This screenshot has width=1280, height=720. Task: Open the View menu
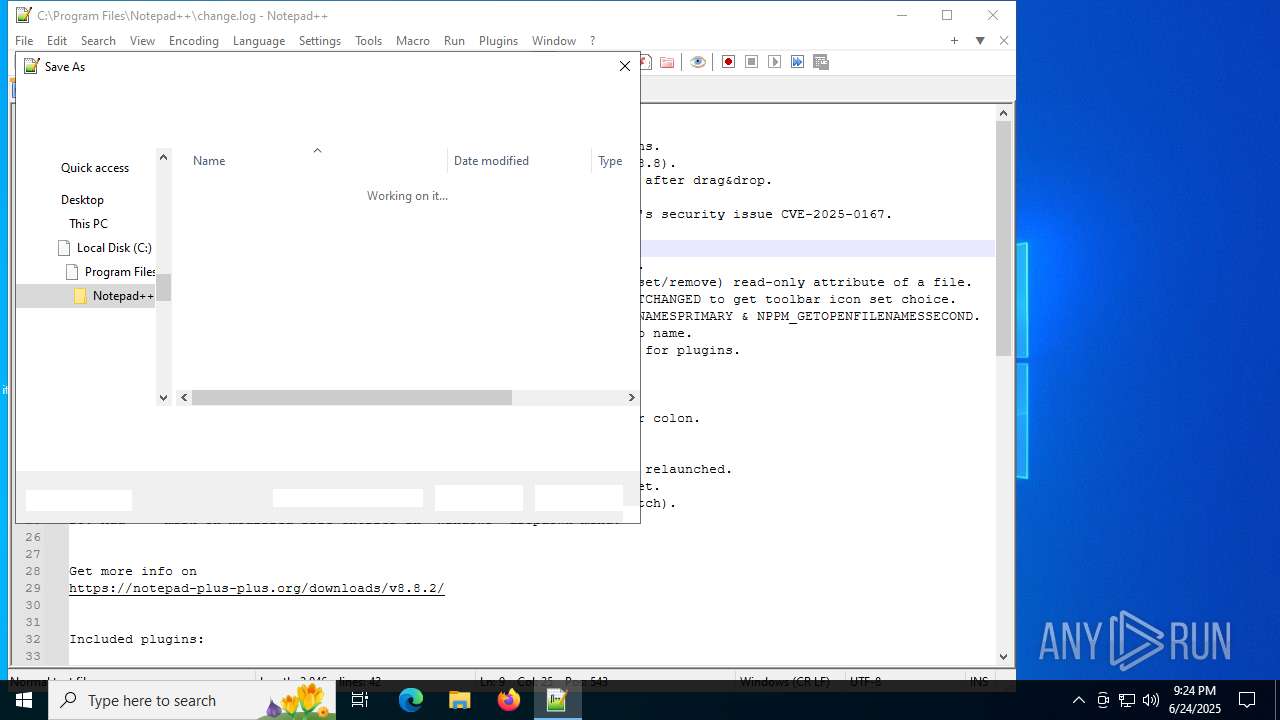click(x=142, y=41)
